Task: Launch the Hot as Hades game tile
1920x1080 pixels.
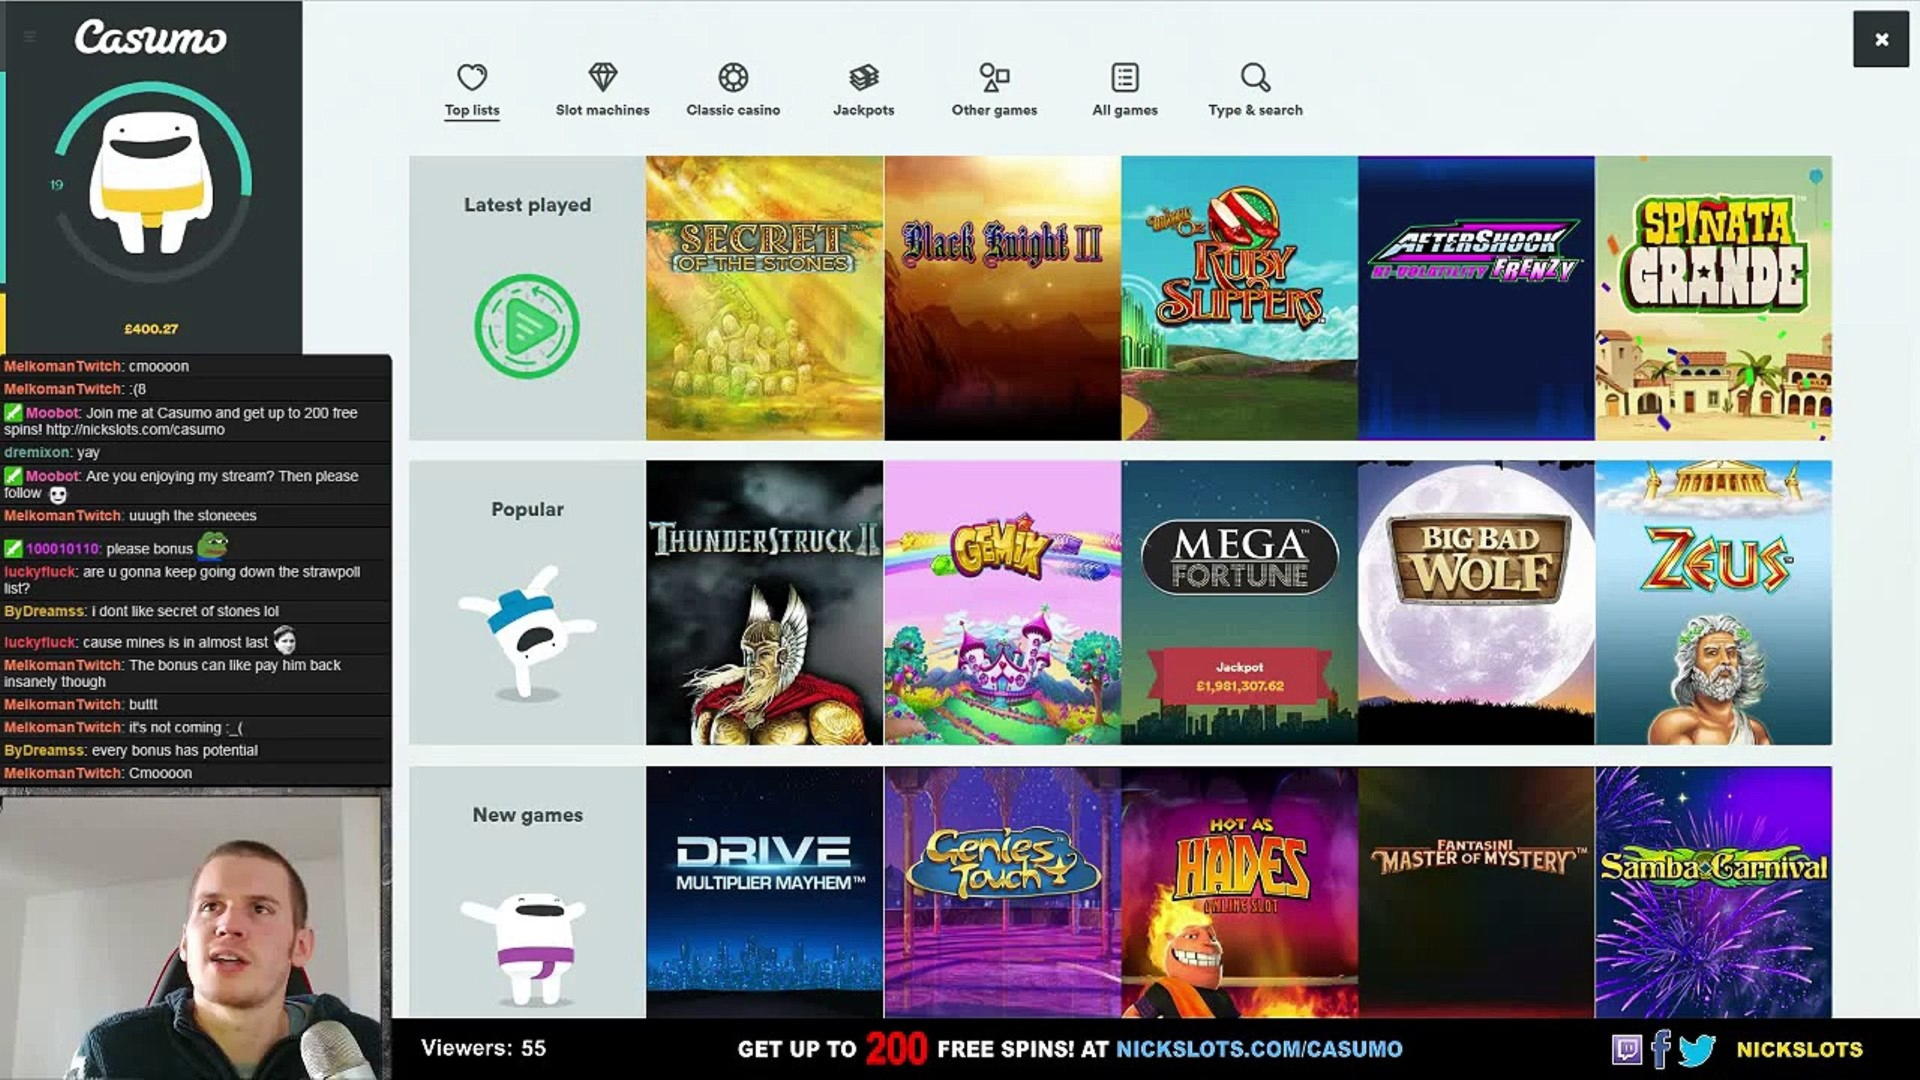Action: tap(1239, 892)
